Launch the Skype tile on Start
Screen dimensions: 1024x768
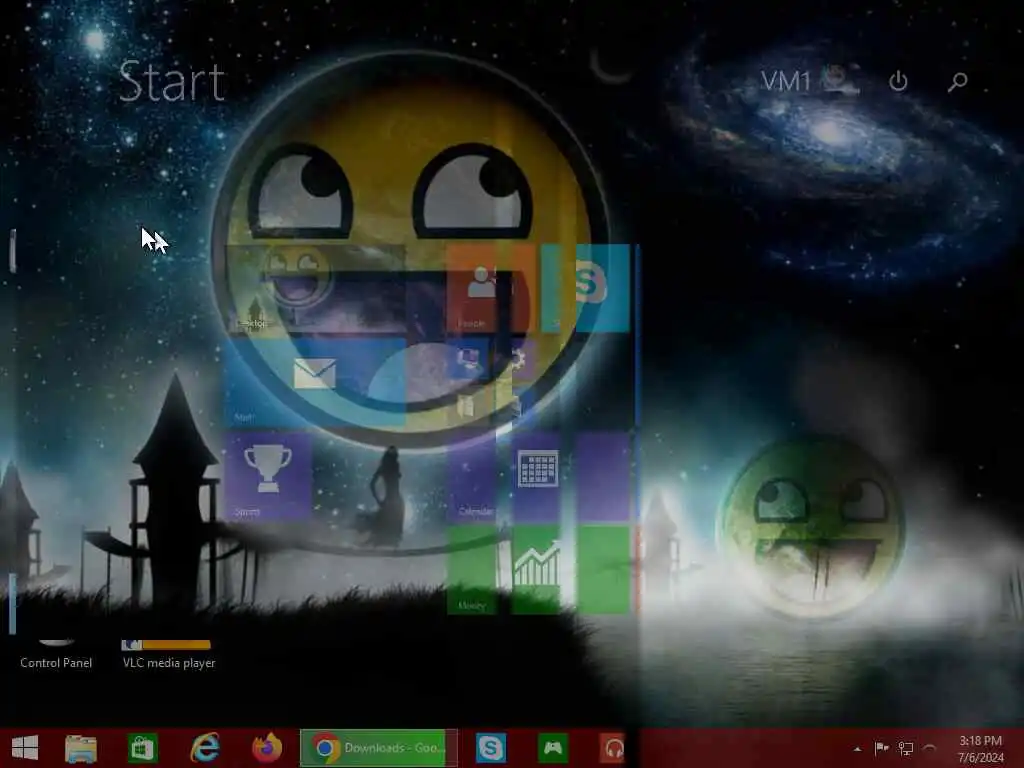[x=585, y=288]
